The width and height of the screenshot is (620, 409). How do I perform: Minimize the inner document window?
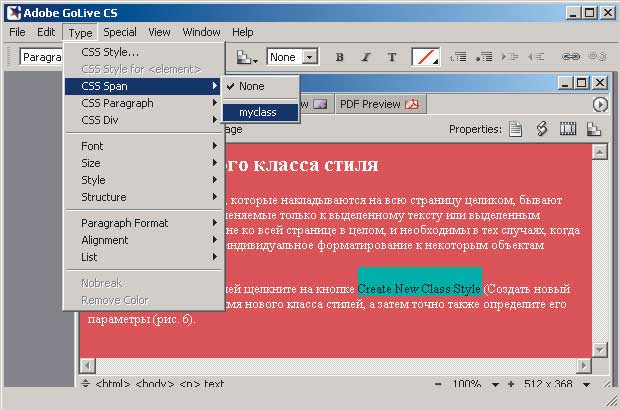pyautogui.click(x=565, y=83)
